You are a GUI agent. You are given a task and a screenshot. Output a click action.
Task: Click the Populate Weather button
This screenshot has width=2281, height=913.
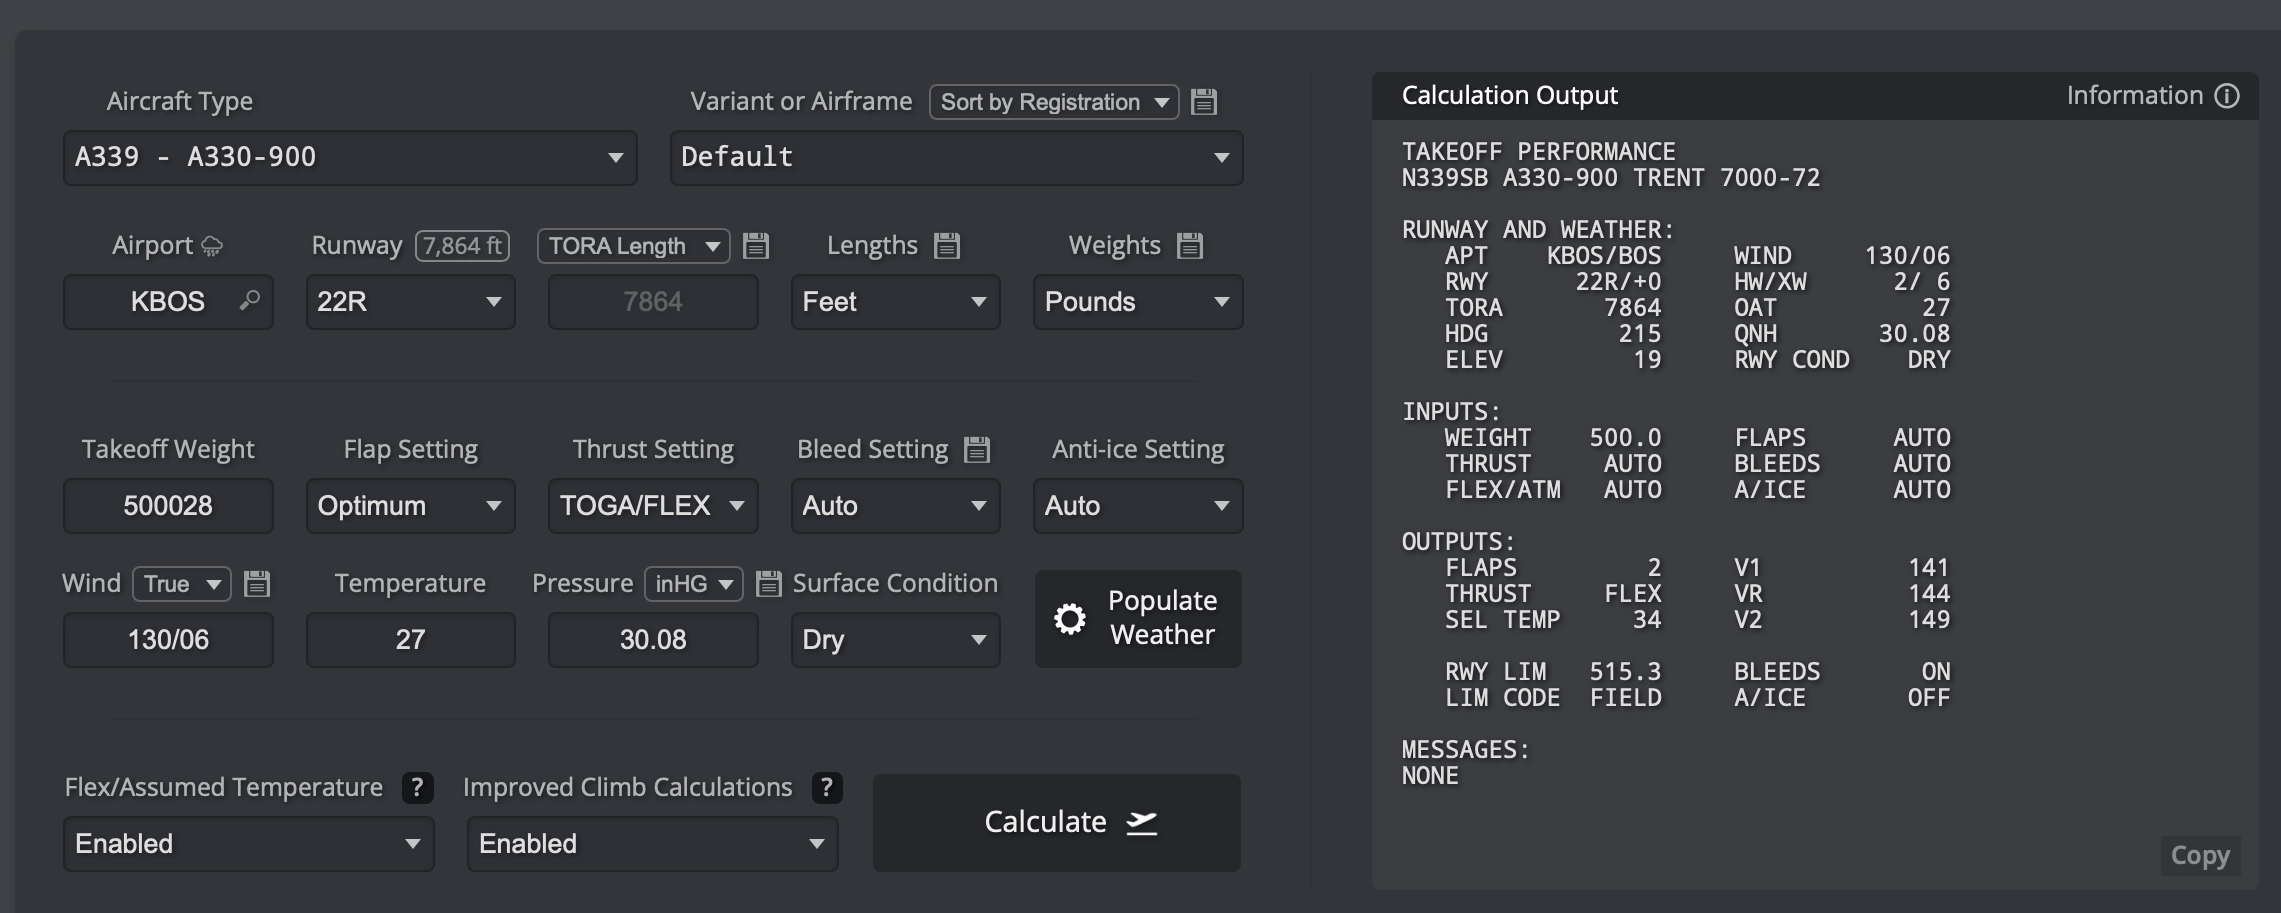(1138, 619)
